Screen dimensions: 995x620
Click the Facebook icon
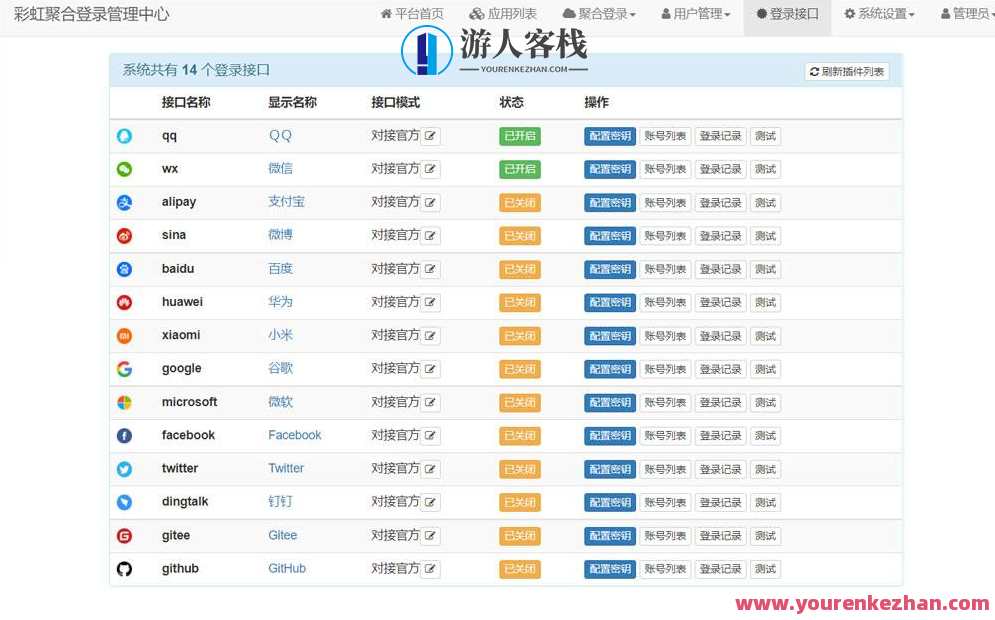[124, 435]
